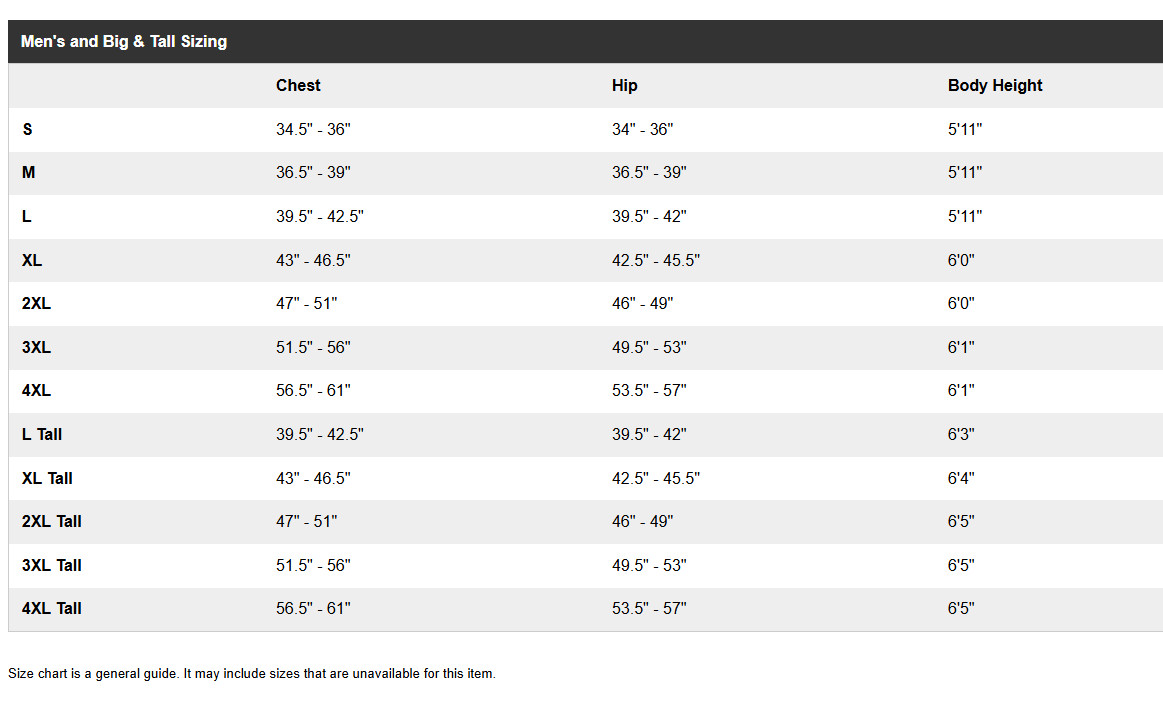This screenshot has height=710, width=1163.
Task: Select the S size row label
Action: click(27, 130)
